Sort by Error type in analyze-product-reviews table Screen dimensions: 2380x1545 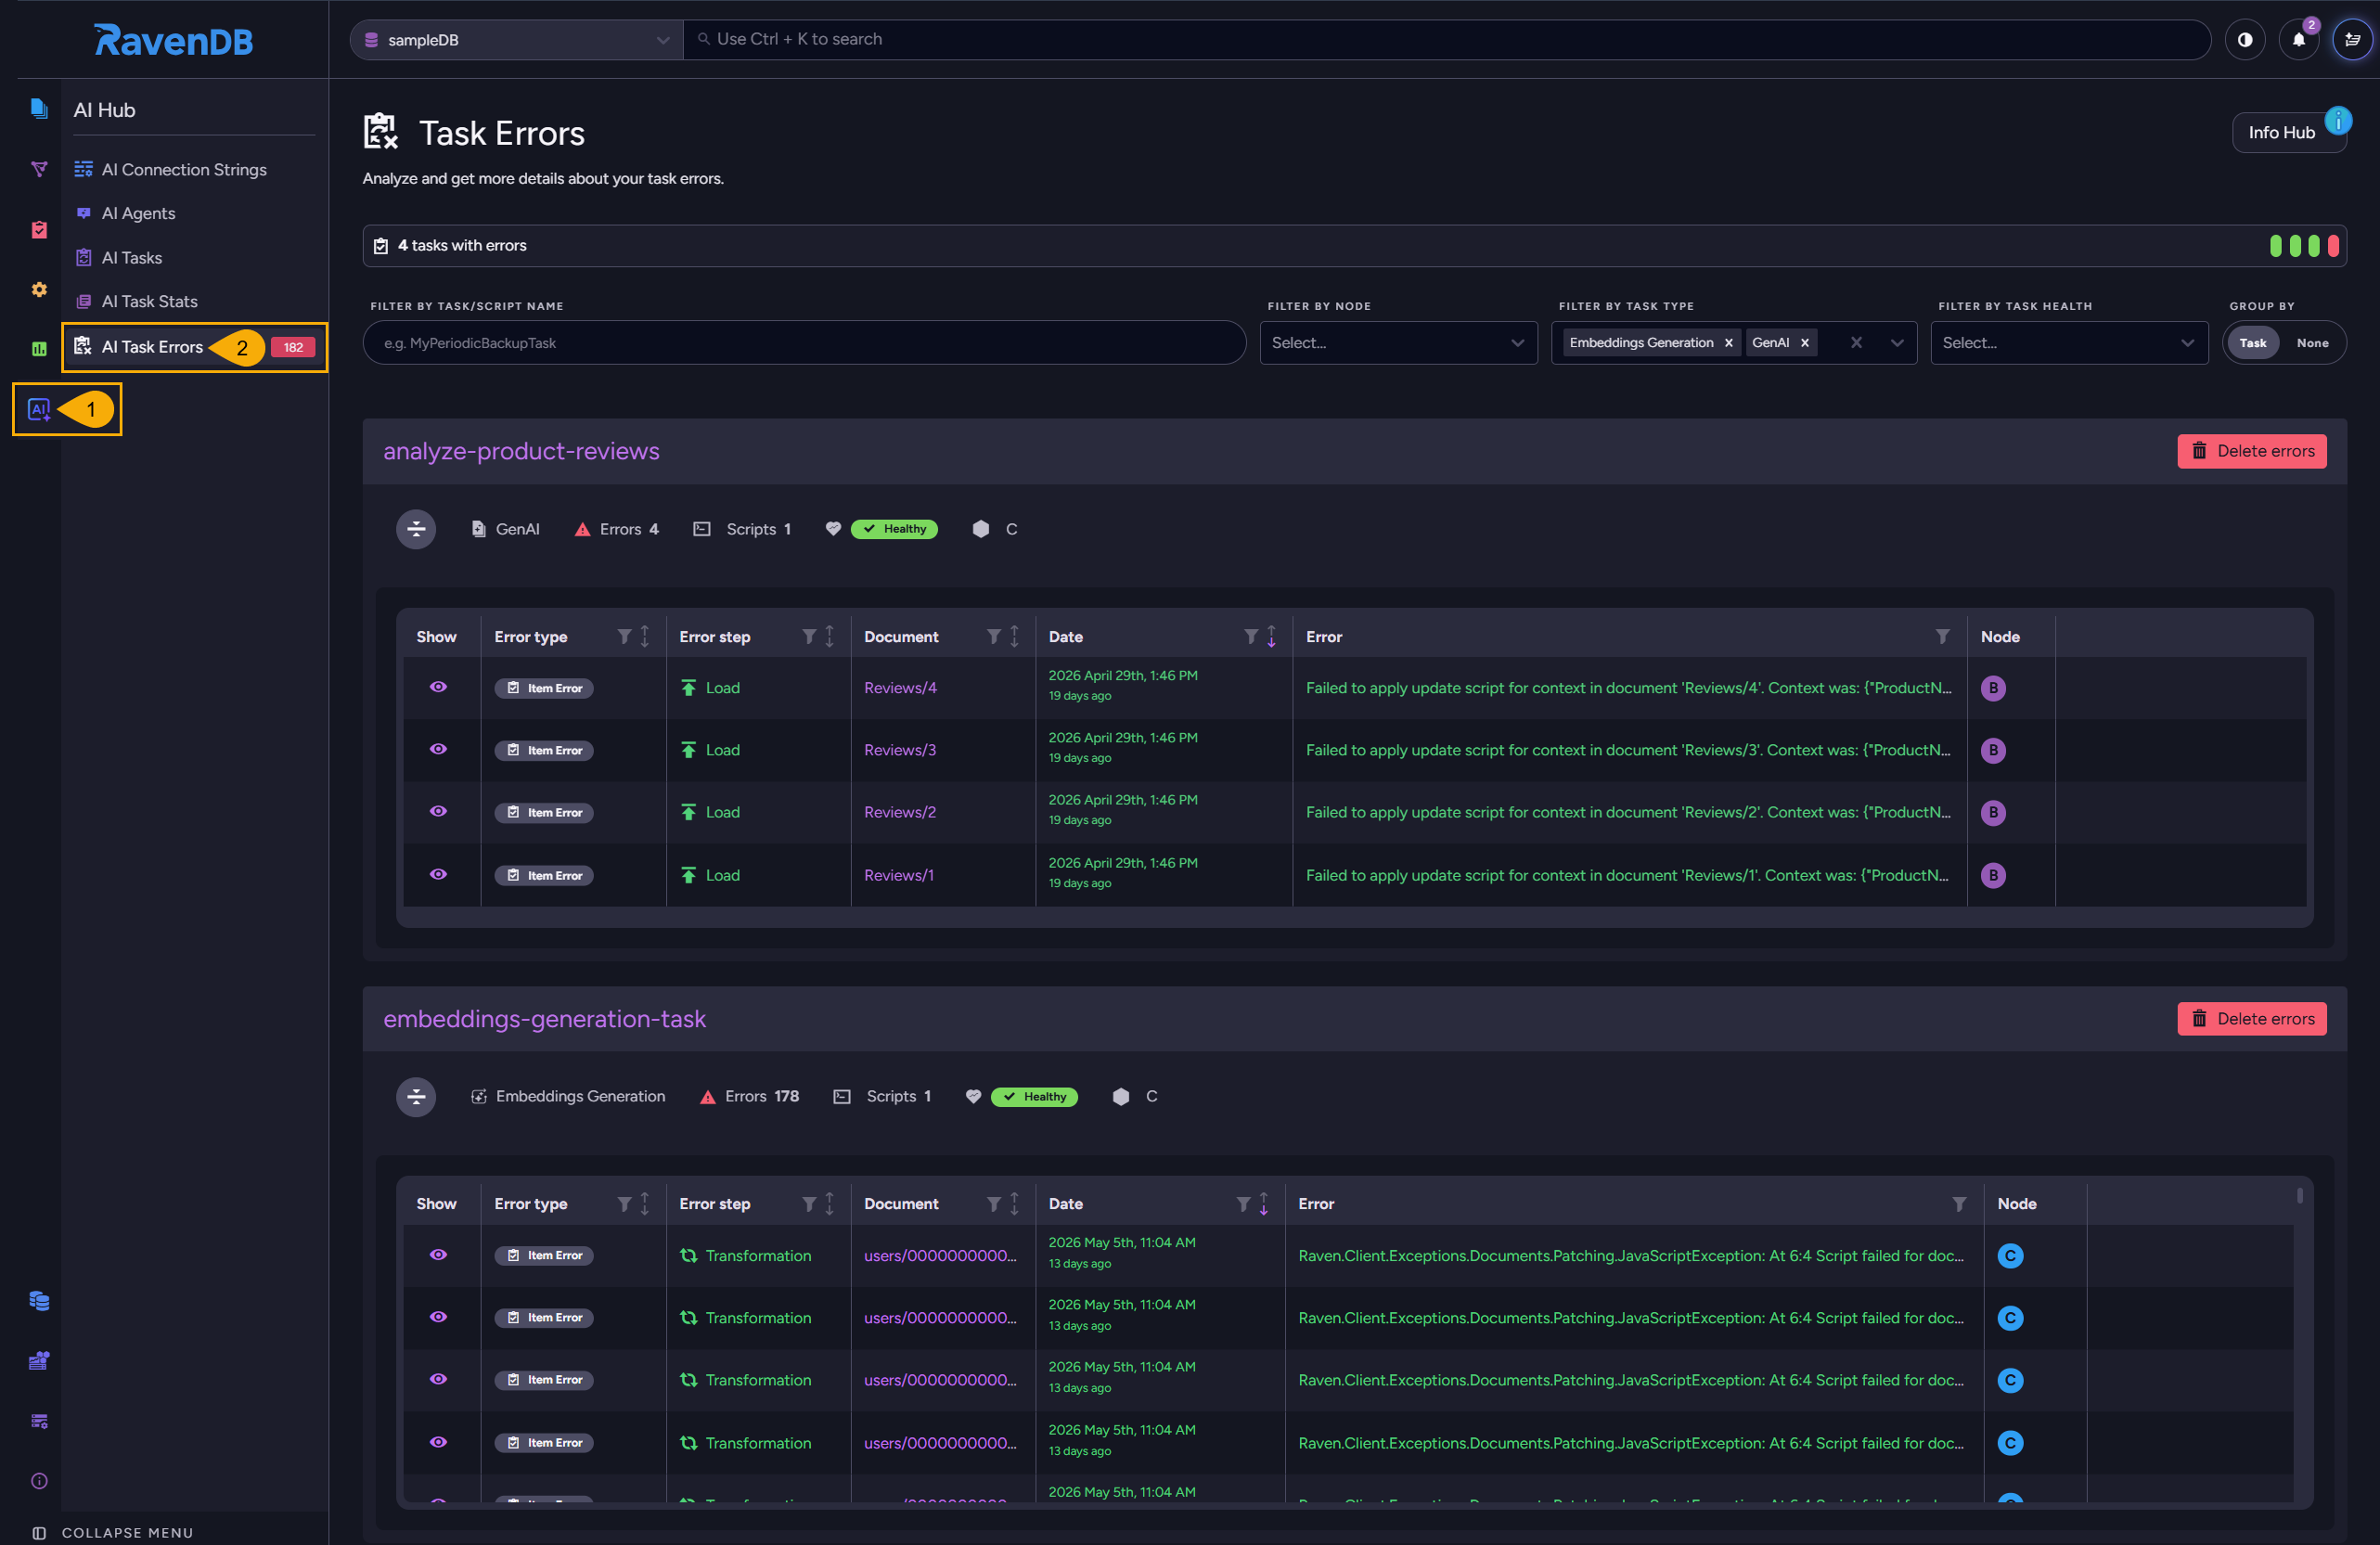click(x=645, y=636)
